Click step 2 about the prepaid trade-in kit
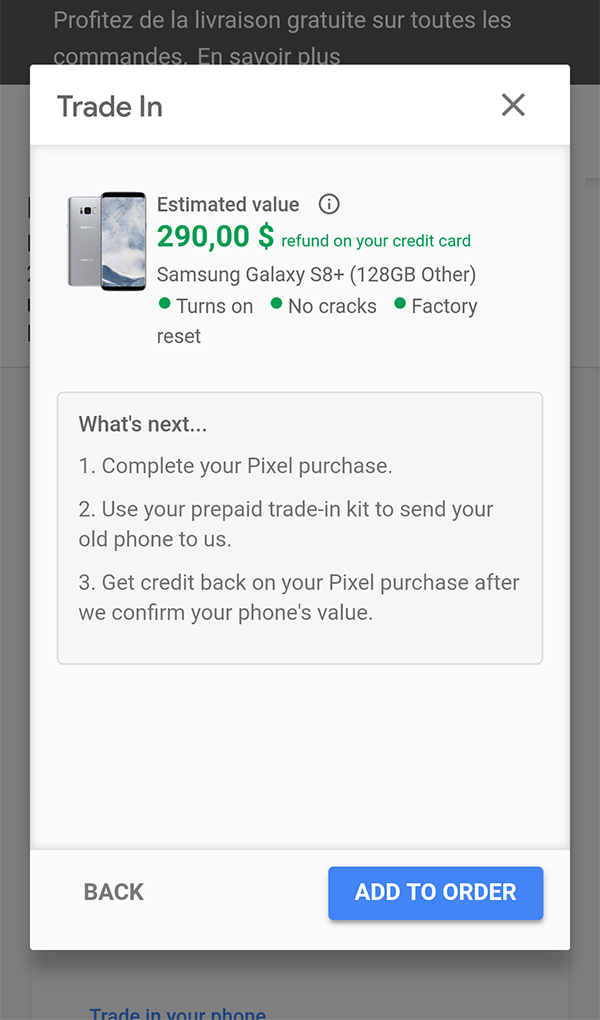This screenshot has width=600, height=1020. pyautogui.click(x=286, y=524)
